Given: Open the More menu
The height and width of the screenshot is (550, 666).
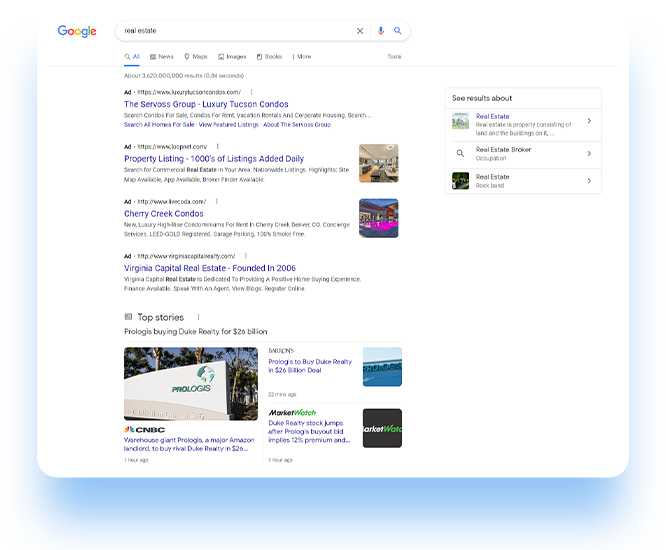Looking at the screenshot, I should pos(302,56).
